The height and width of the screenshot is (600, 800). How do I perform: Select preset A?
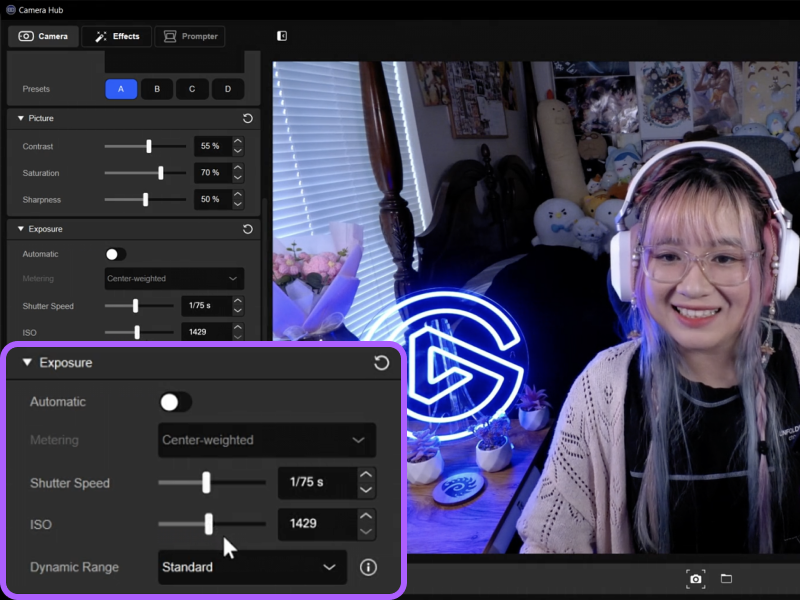pos(121,89)
